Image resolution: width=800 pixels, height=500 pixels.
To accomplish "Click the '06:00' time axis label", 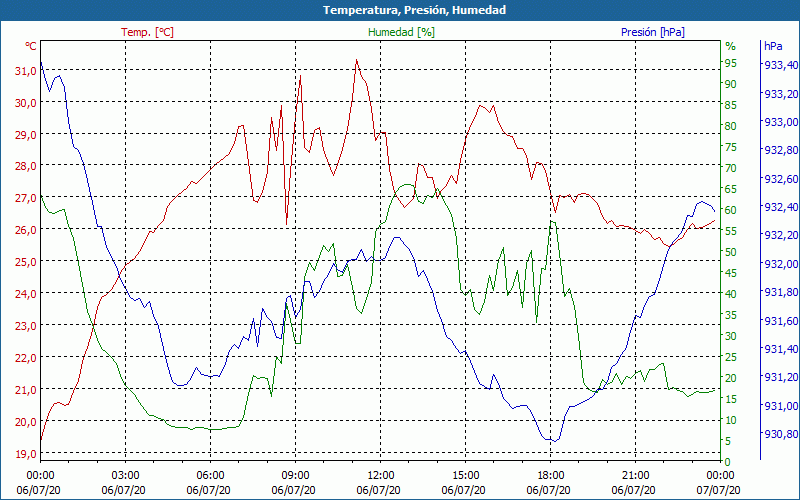I will 210,474.
